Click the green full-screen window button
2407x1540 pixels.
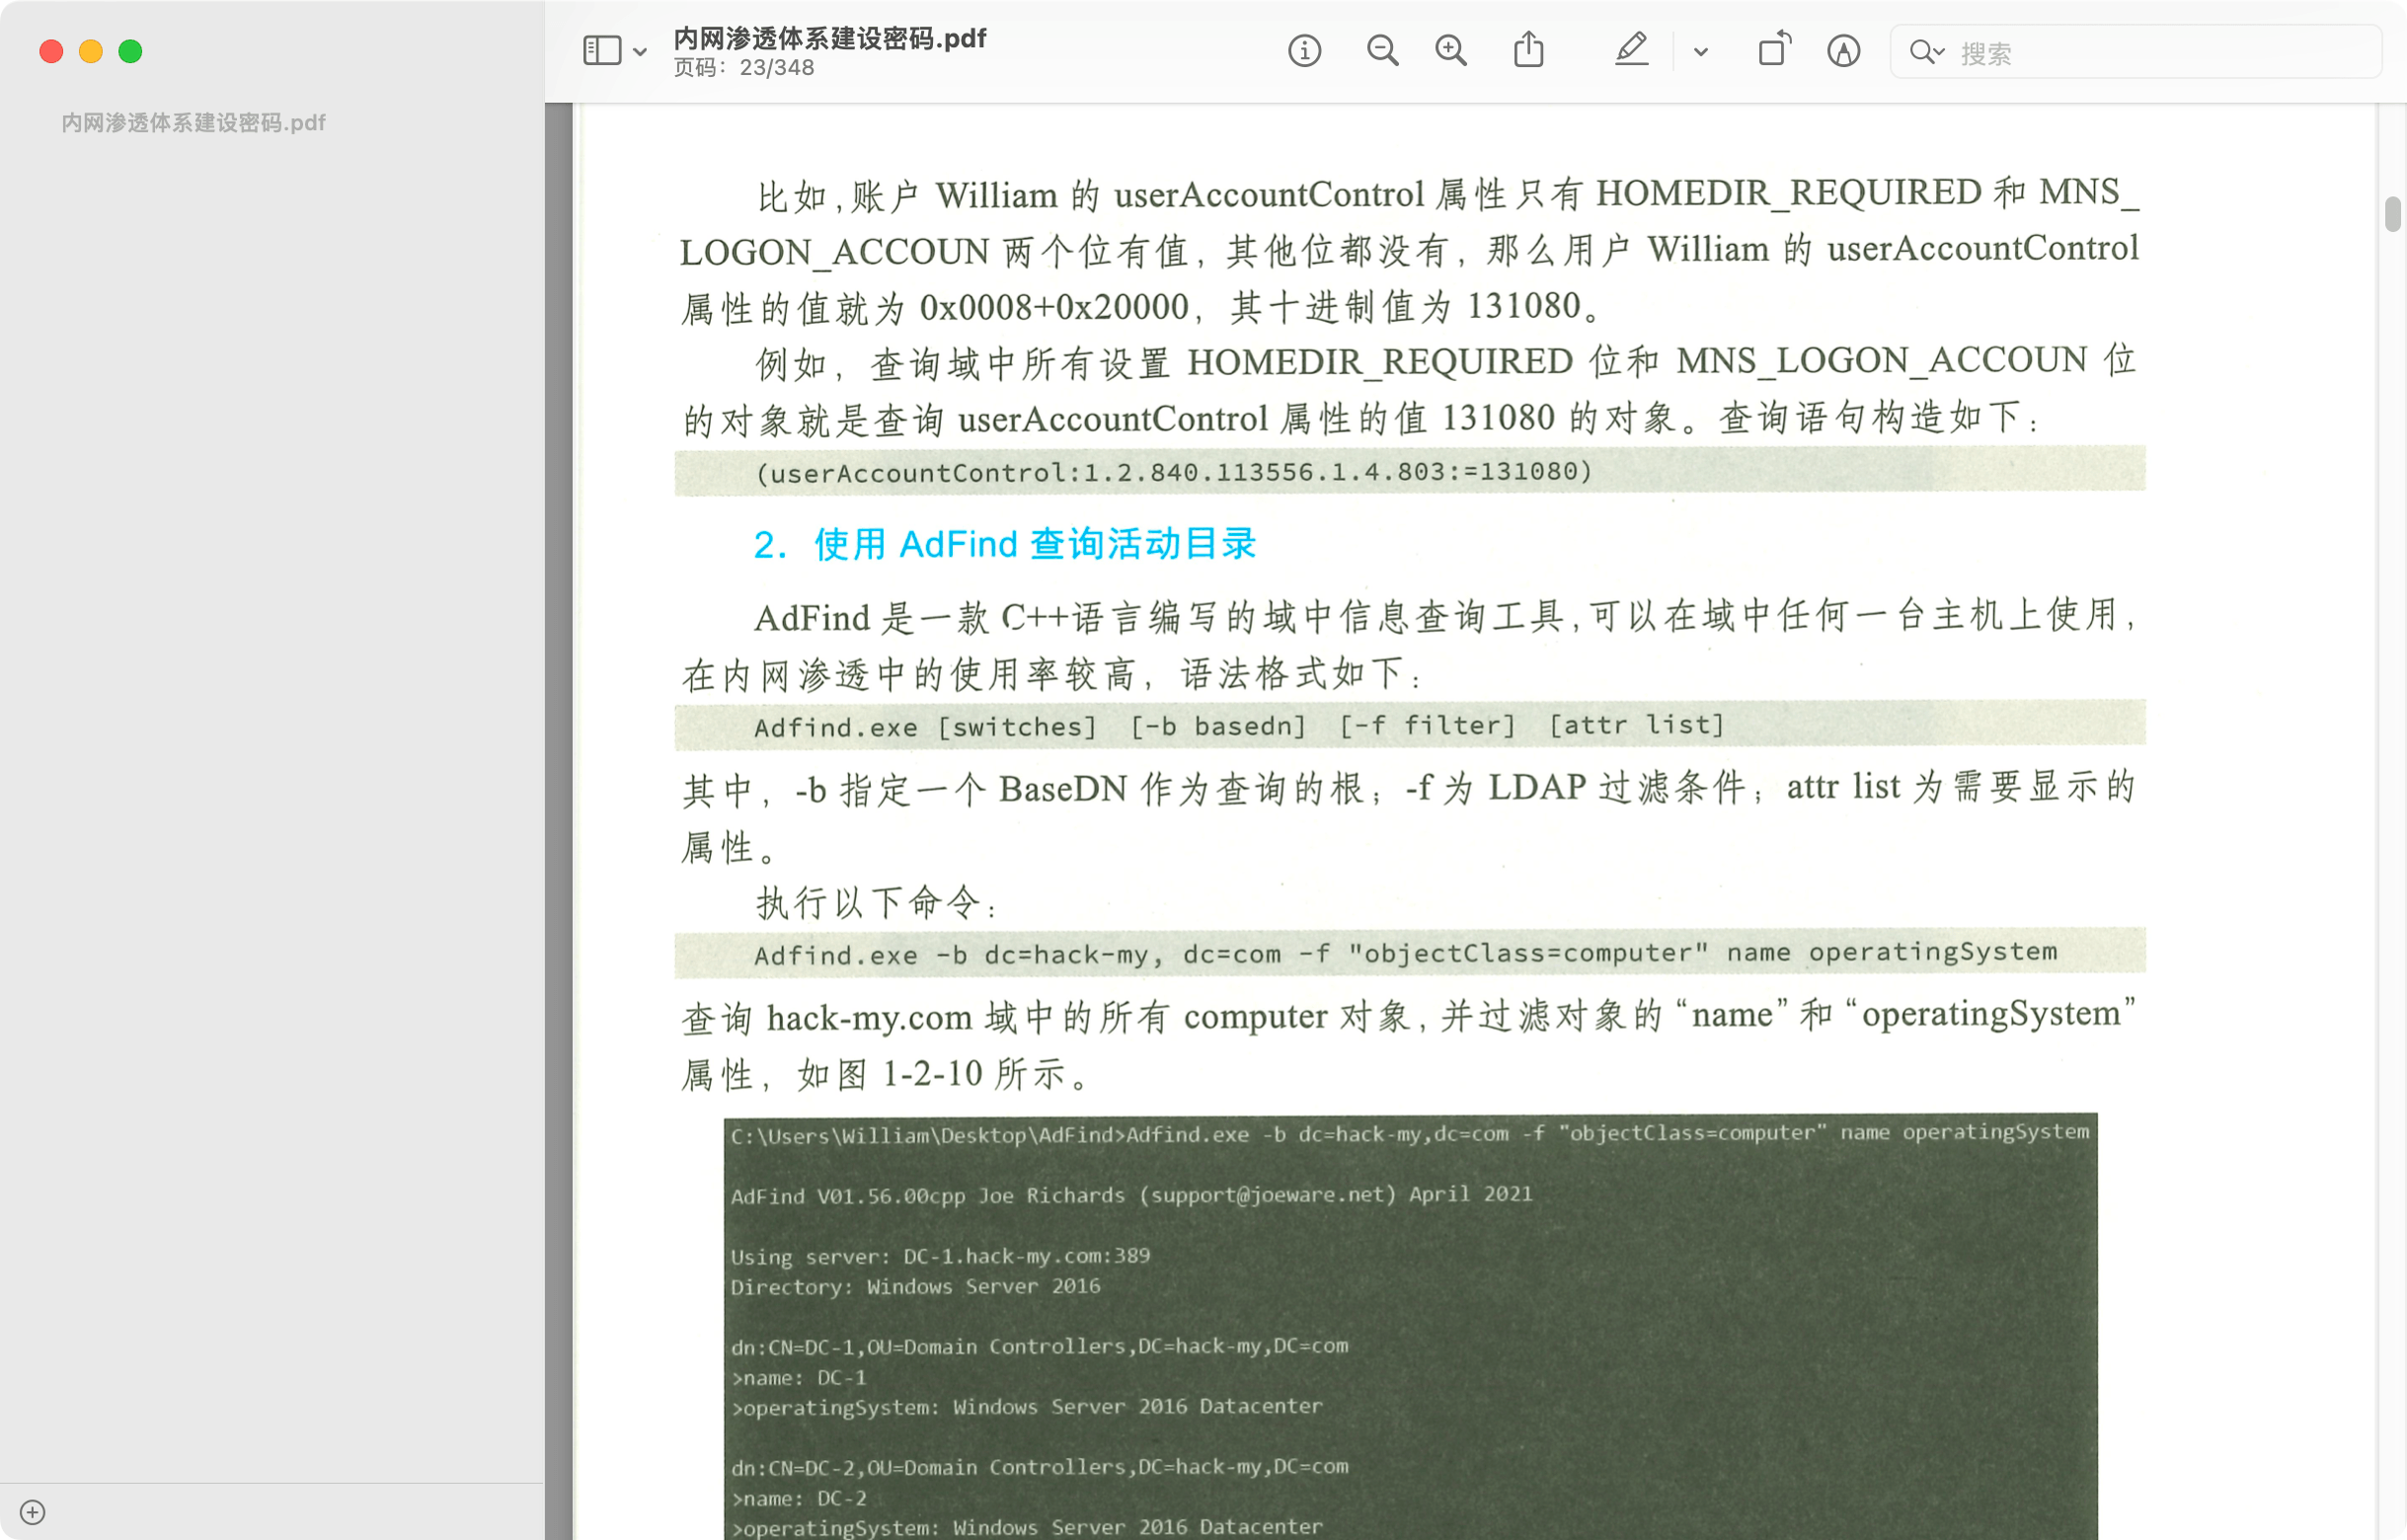tap(130, 51)
